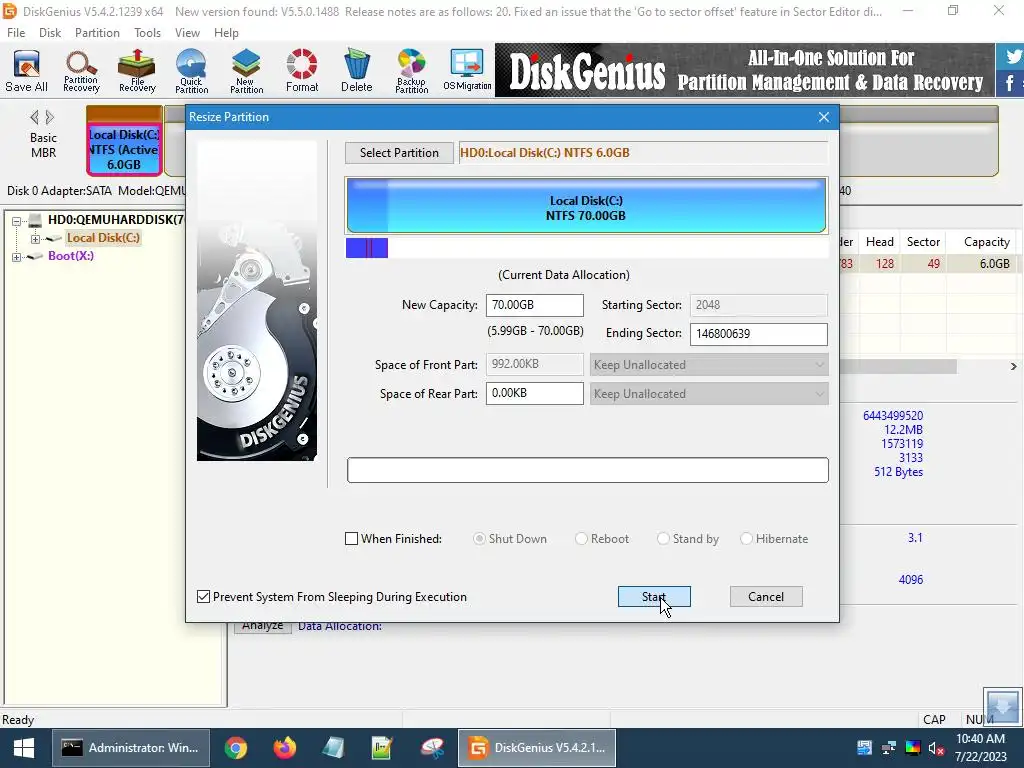Collapse the HD0:QEMUHARDDISK tree node
This screenshot has height=768, width=1024.
tap(17, 221)
